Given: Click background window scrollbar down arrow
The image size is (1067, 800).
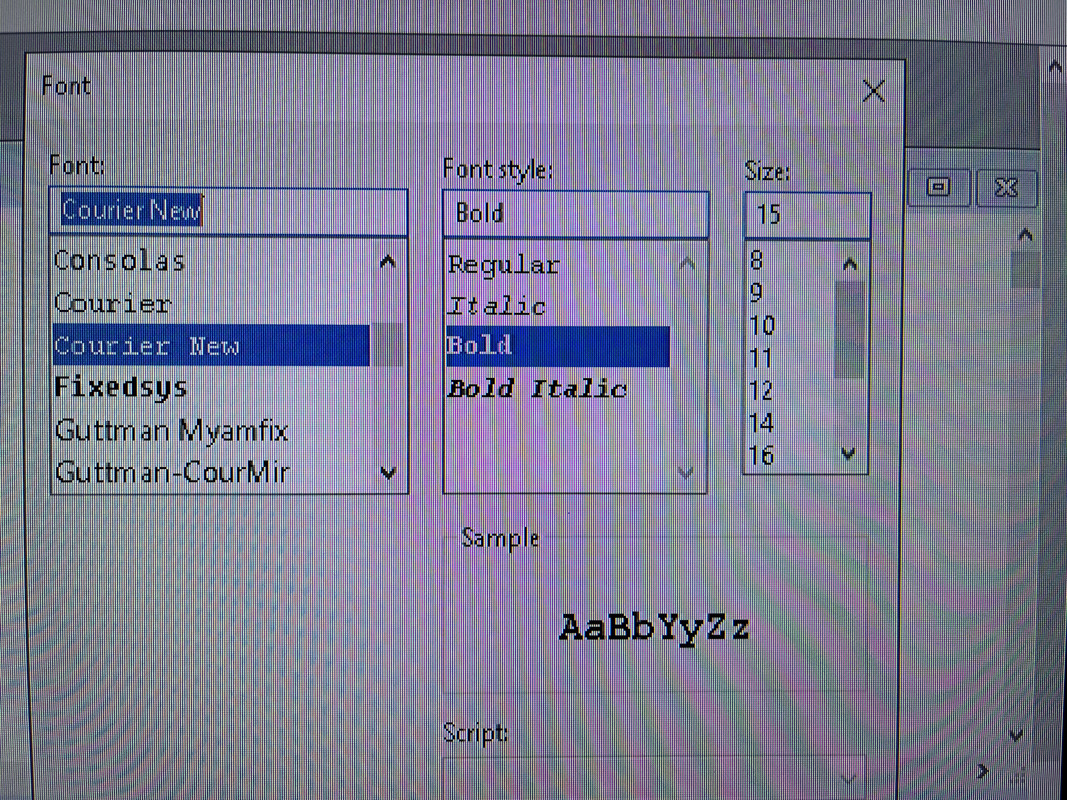Looking at the screenshot, I should pyautogui.click(x=1016, y=735).
